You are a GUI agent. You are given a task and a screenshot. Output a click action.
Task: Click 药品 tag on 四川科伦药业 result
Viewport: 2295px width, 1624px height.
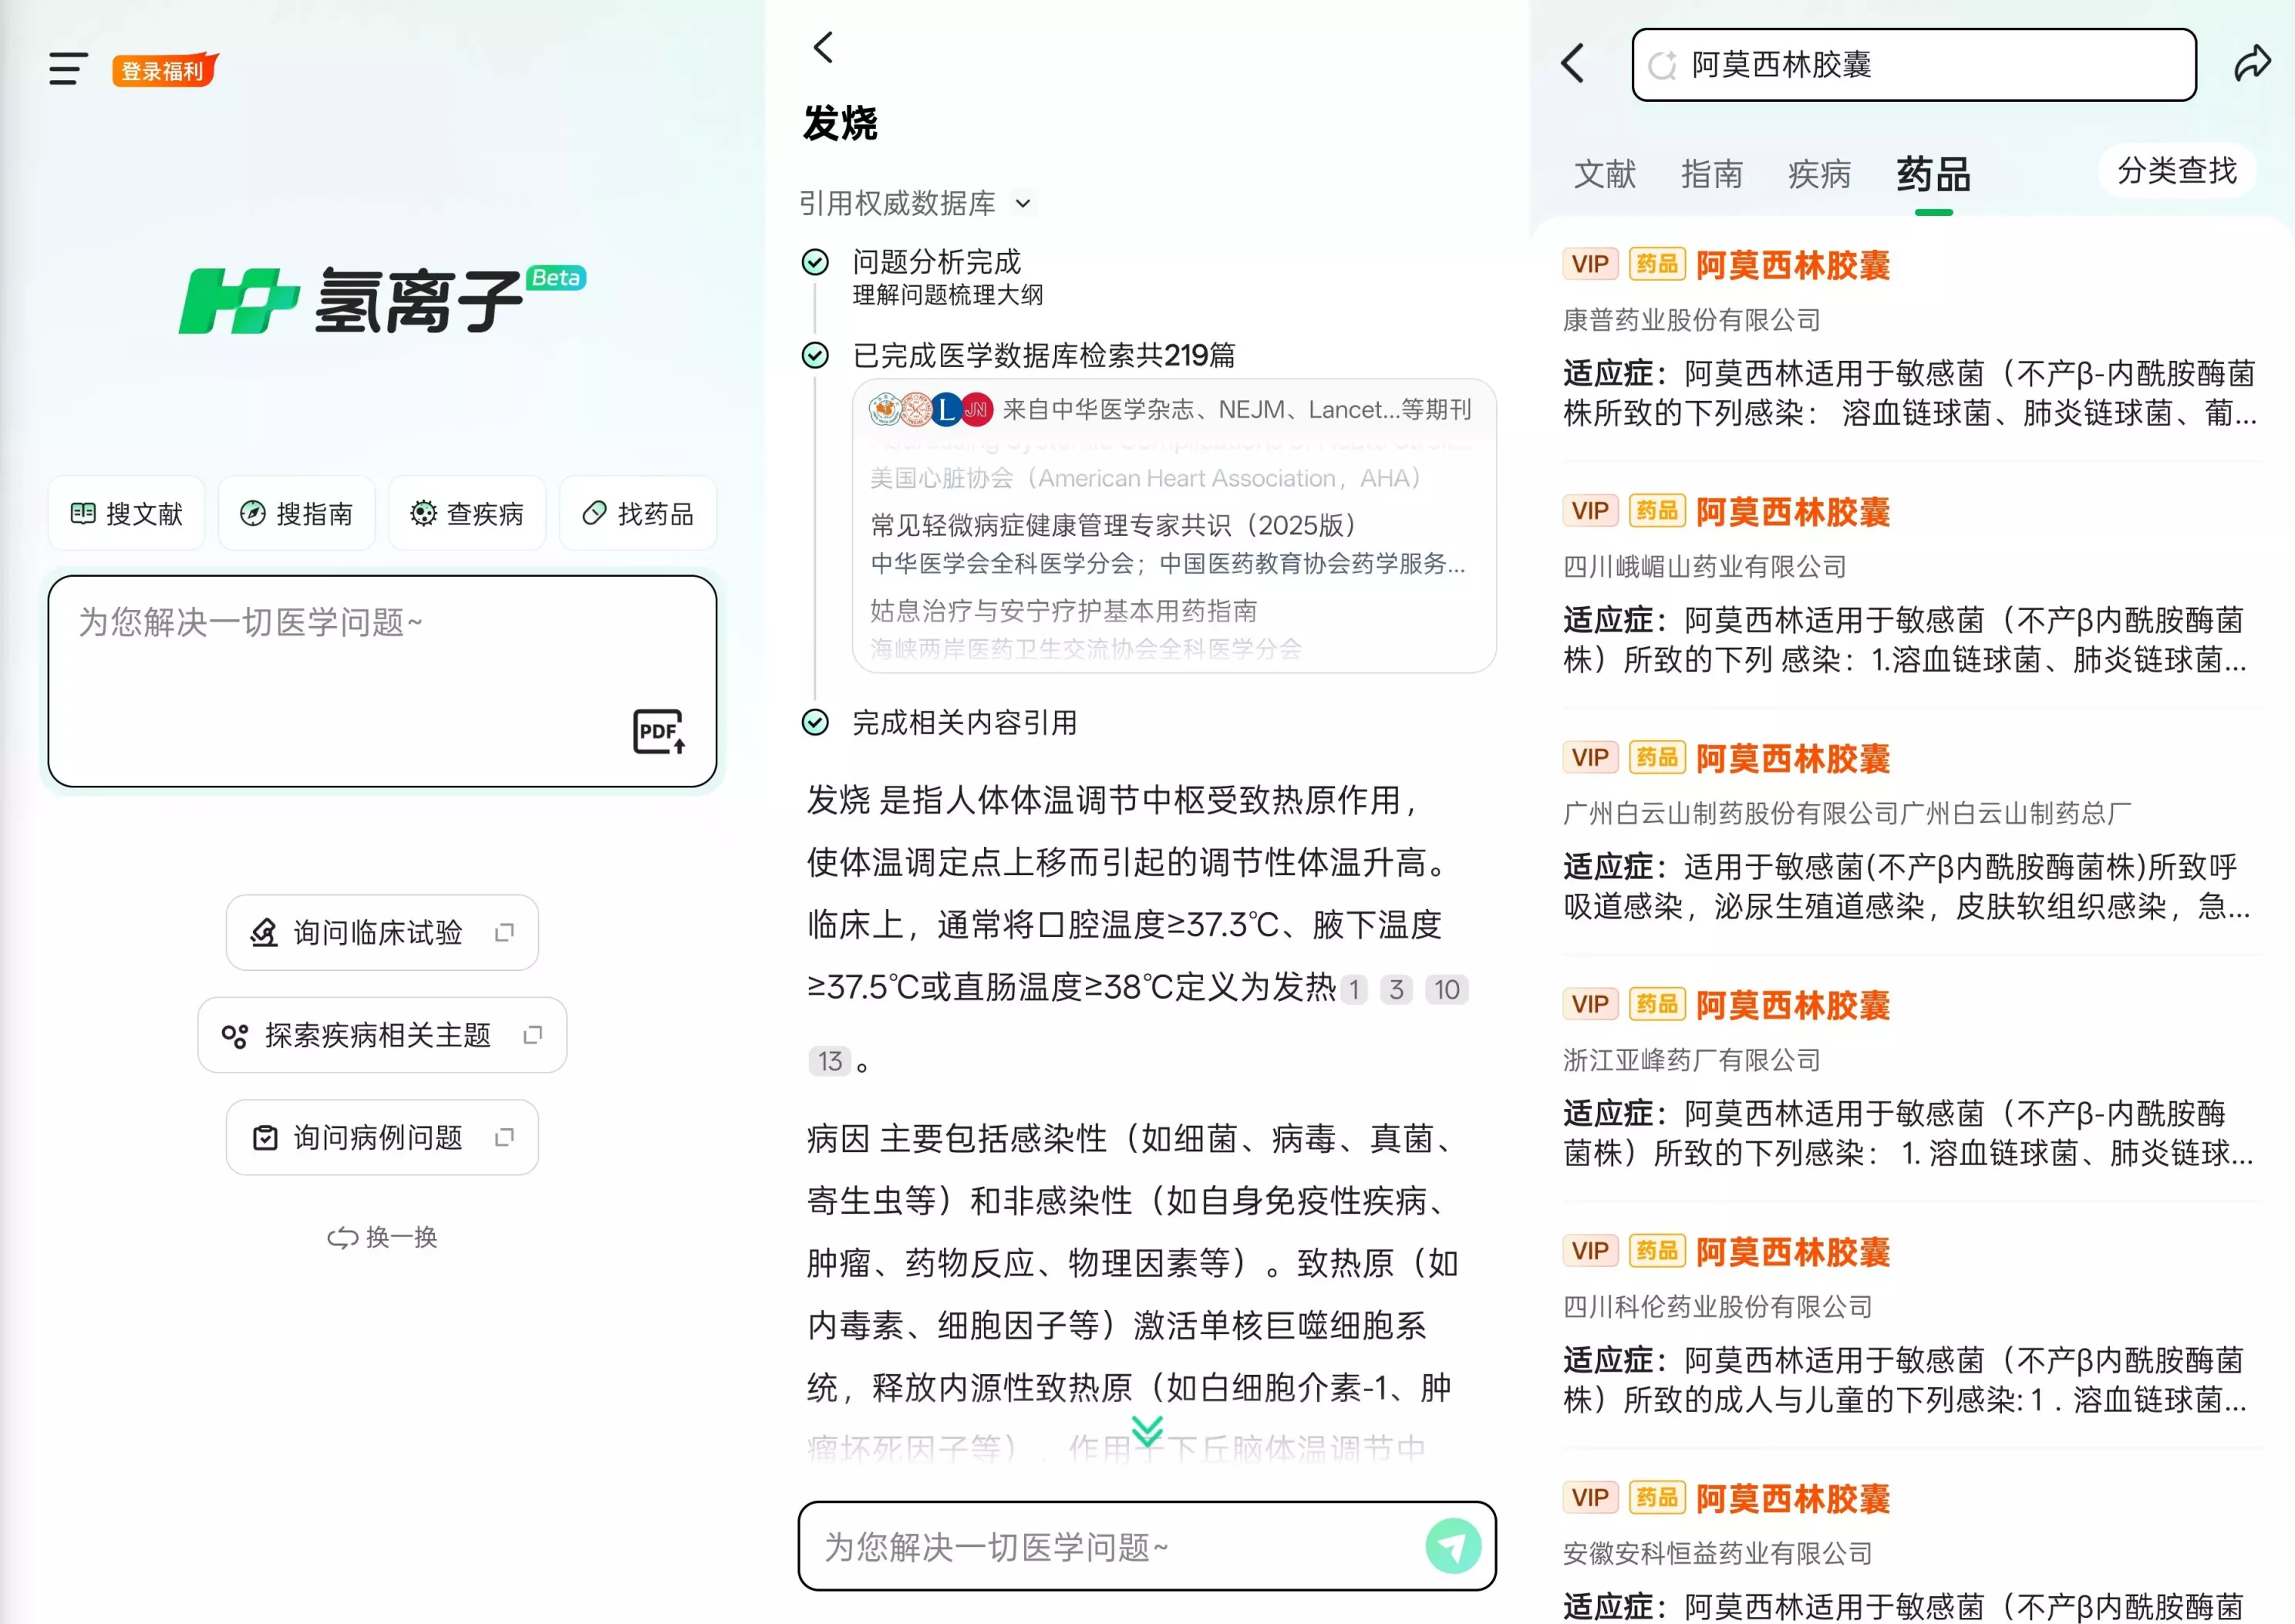tap(1657, 1251)
